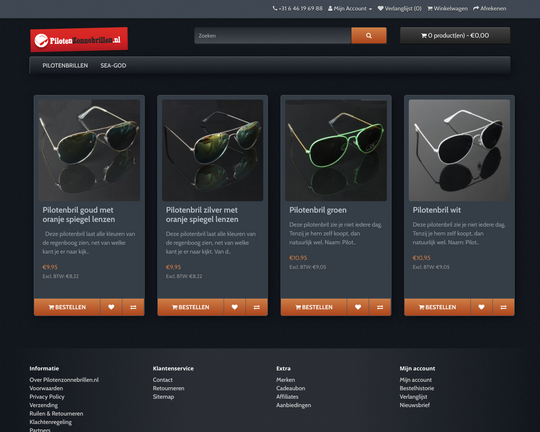Open the green pilotenbril product image
Screen dimensions: 540x432
[336, 150]
